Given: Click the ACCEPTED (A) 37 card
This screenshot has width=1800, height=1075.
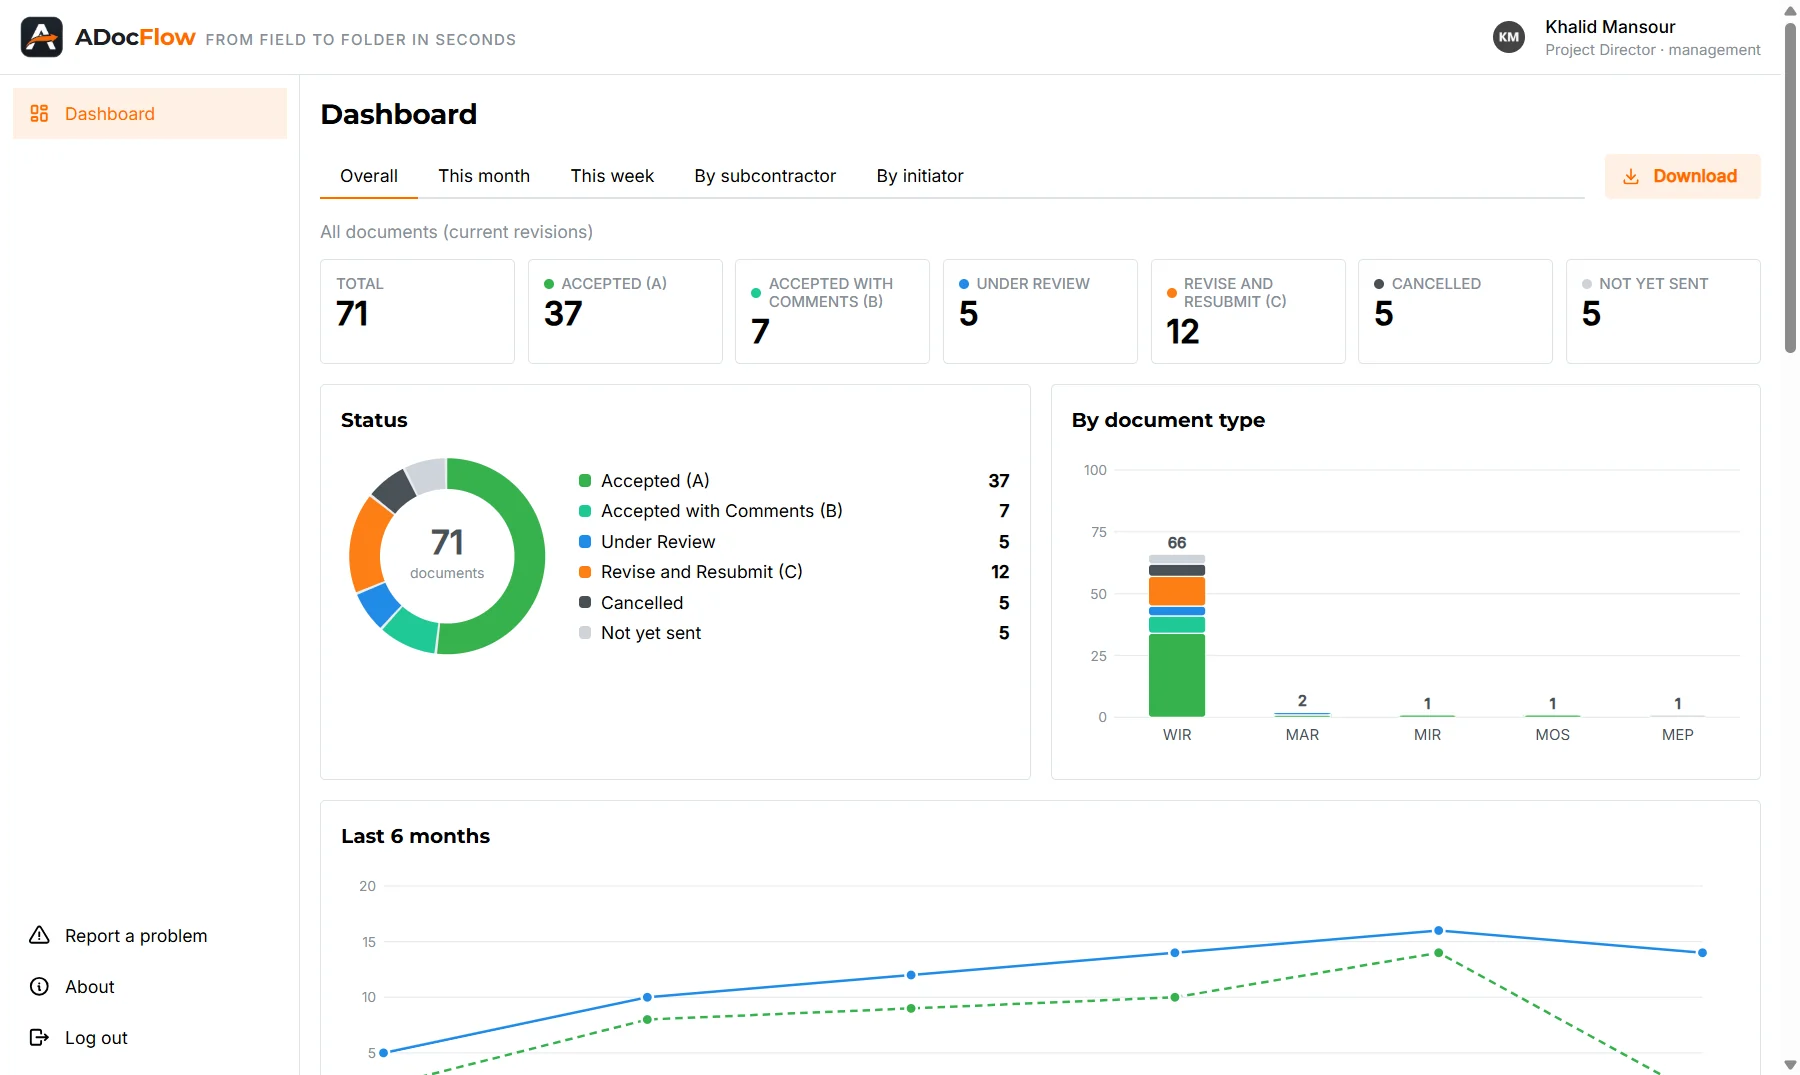Looking at the screenshot, I should pos(625,311).
